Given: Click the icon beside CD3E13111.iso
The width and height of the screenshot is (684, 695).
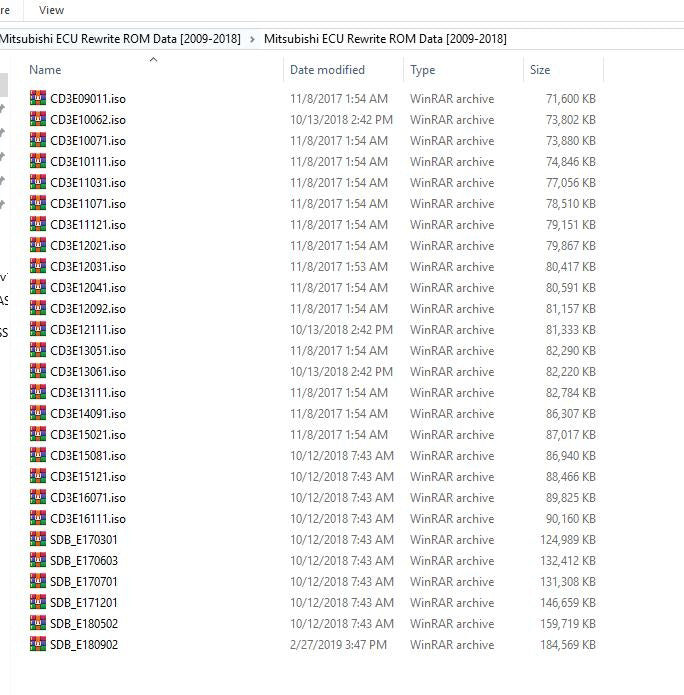Looking at the screenshot, I should [38, 393].
